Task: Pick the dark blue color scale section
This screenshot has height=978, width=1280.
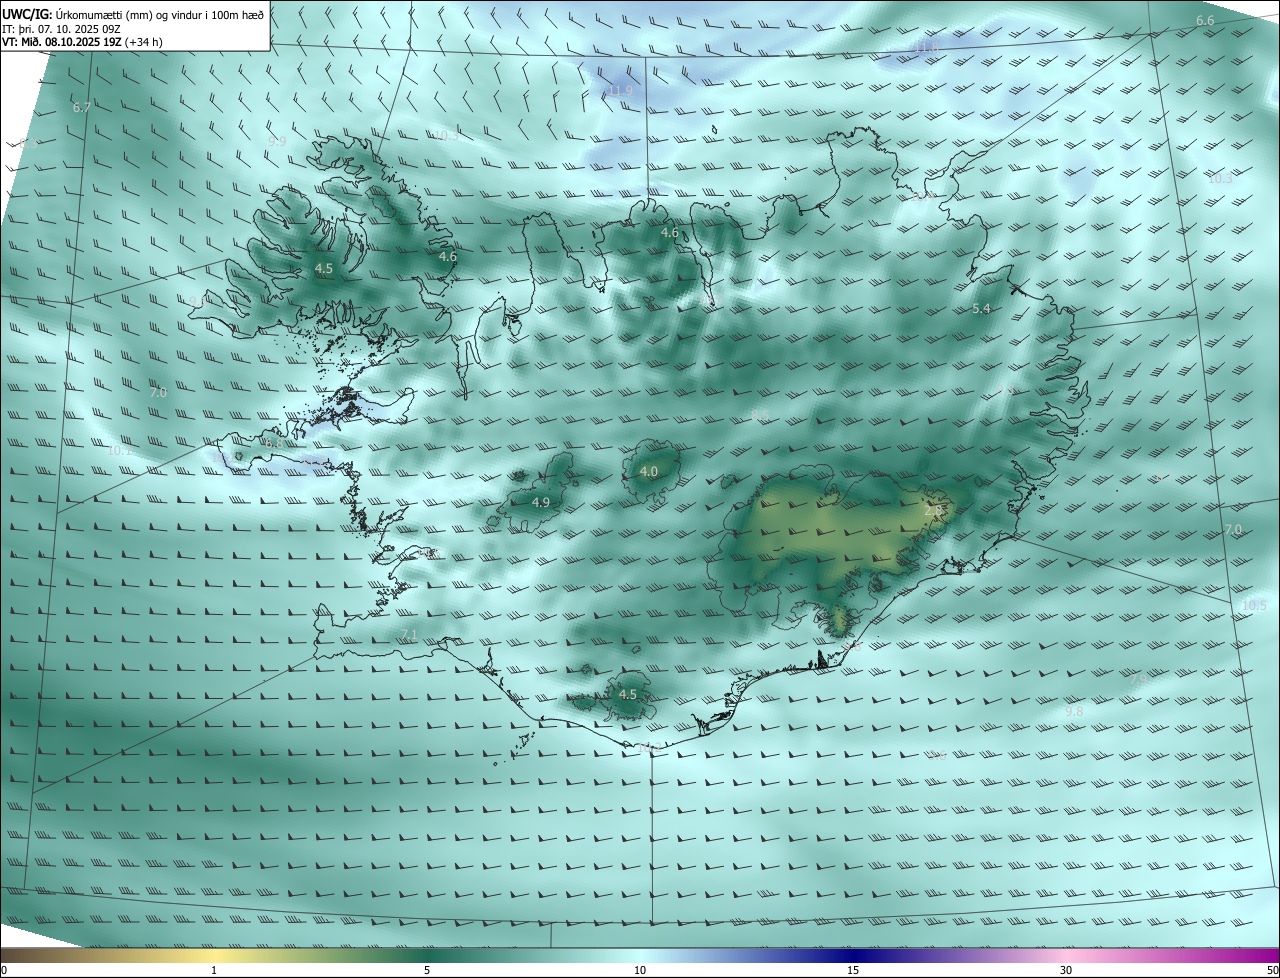Action: pos(853,955)
